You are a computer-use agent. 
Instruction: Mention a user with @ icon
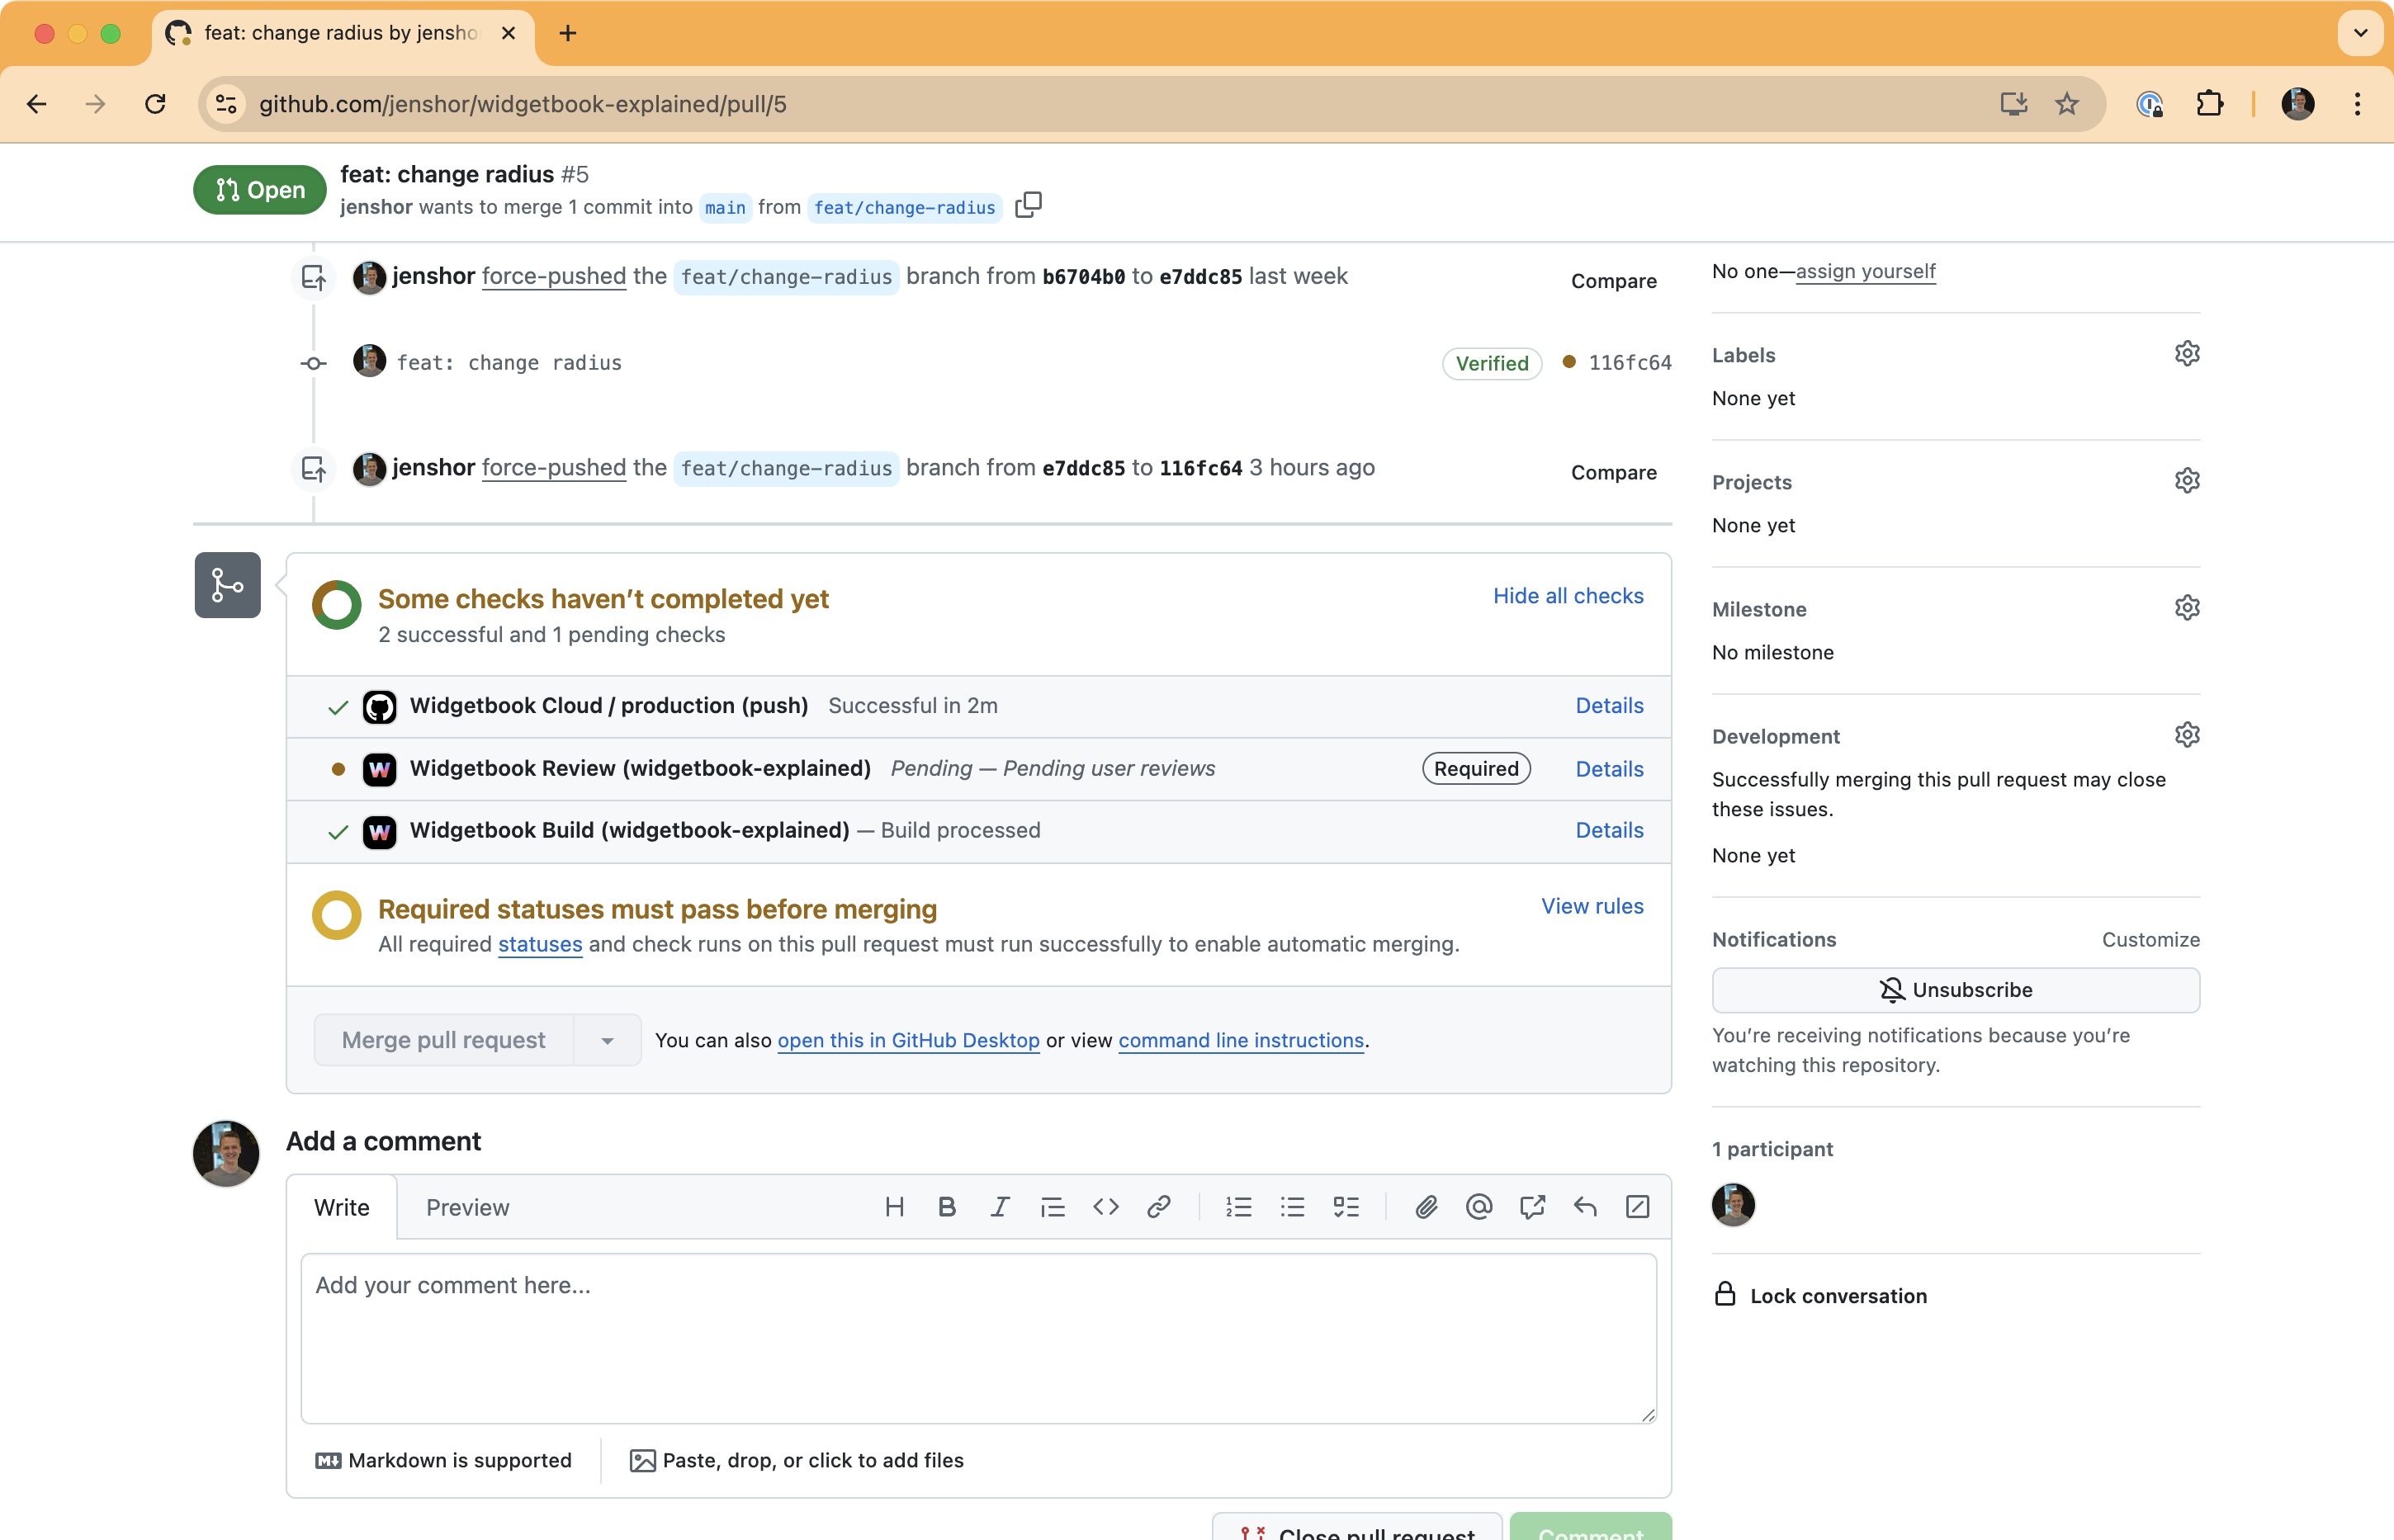pos(1479,1207)
